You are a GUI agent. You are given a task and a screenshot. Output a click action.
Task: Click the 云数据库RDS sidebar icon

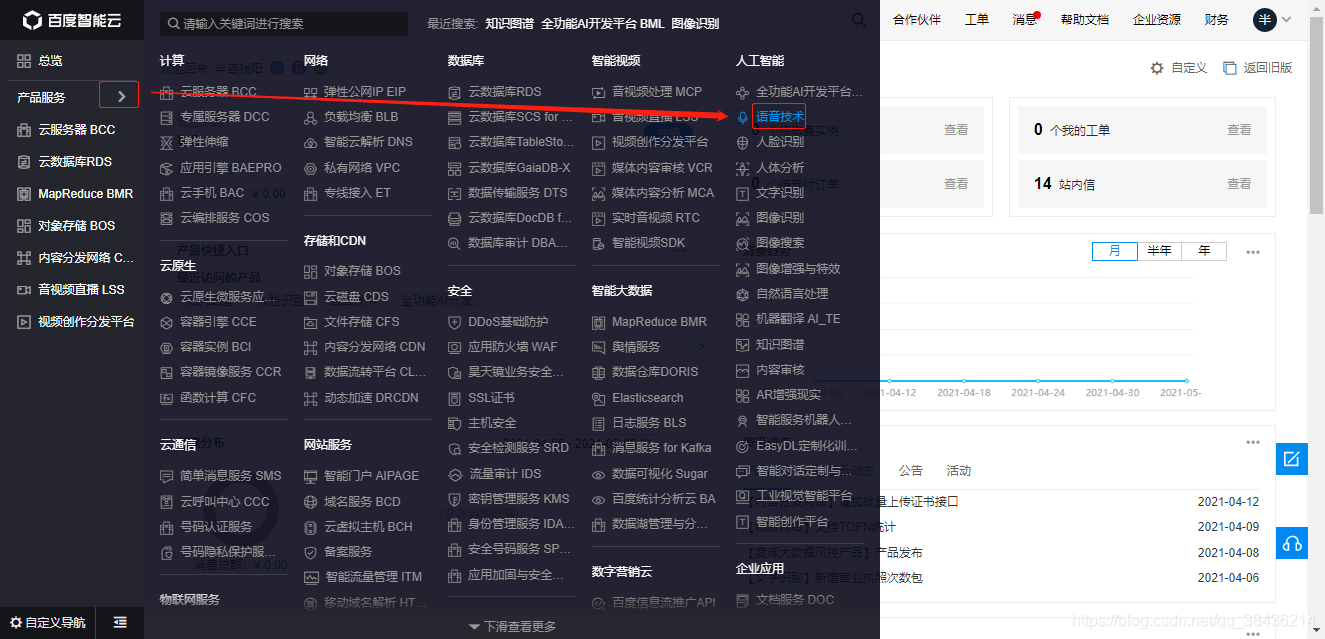pos(23,162)
